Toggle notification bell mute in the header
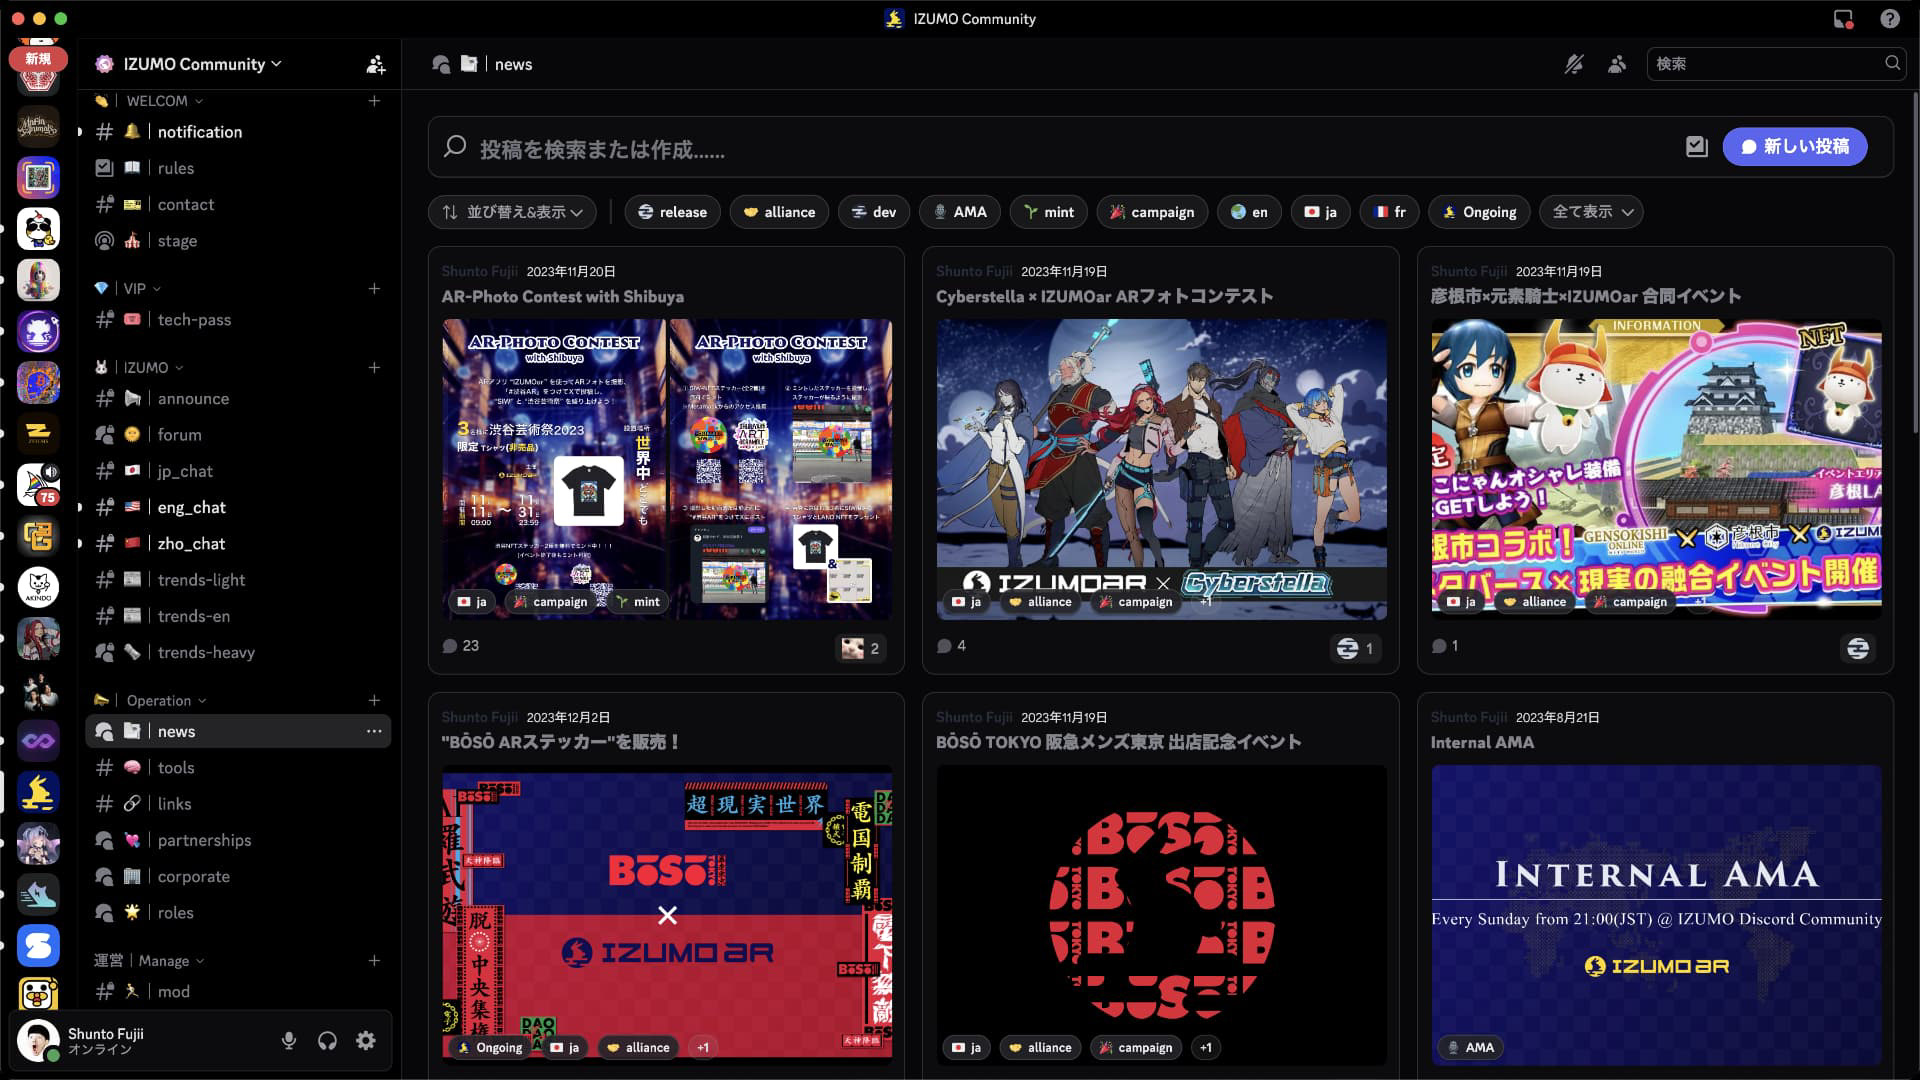The image size is (1920, 1080). 1574,64
